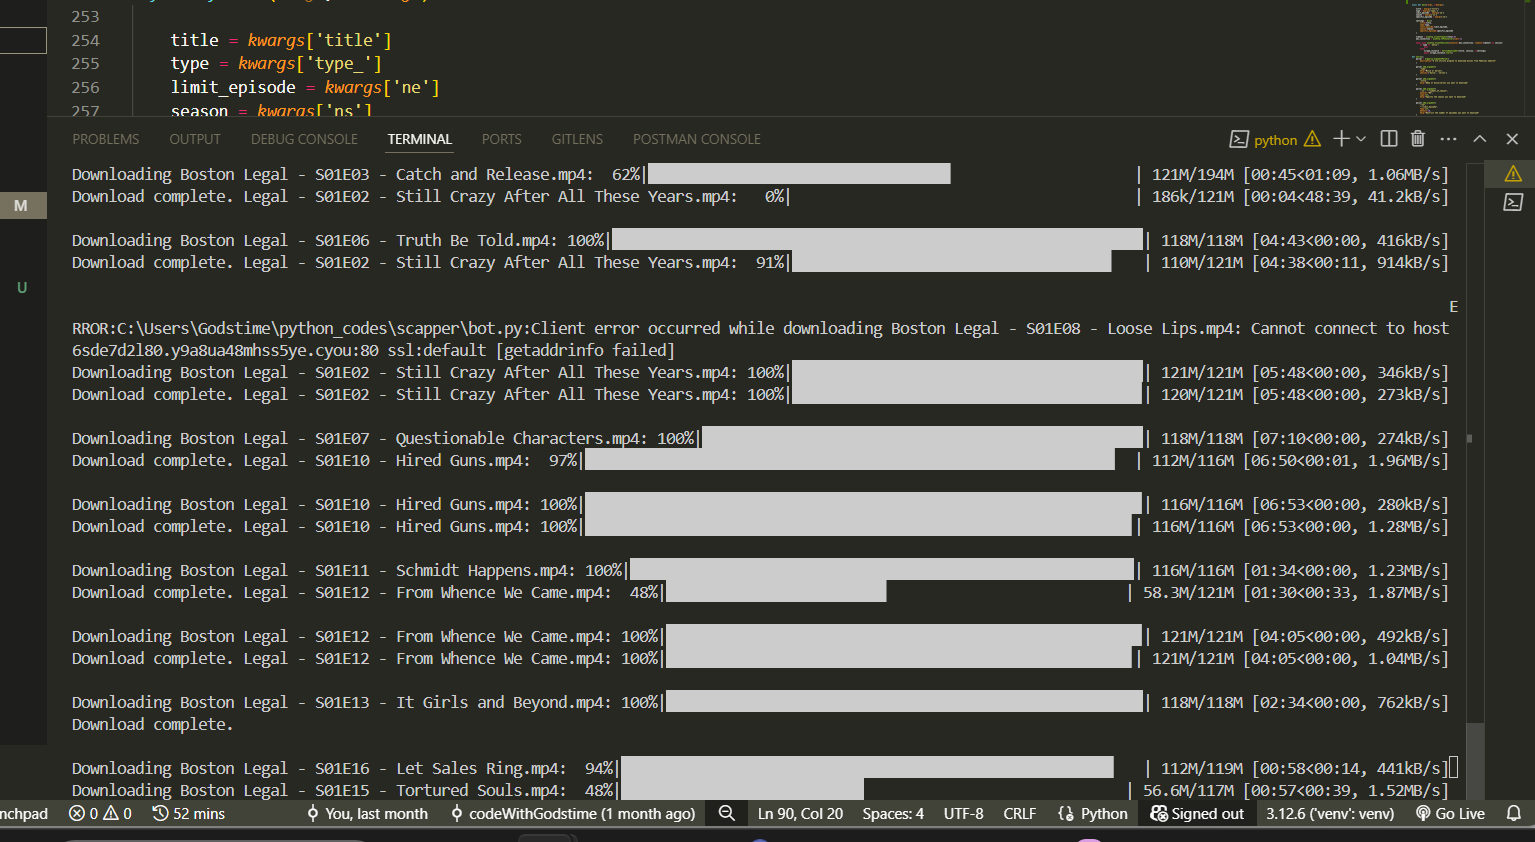Select interpreter 3.12.6 ('venv': venv)
Screen dimensions: 1535x842
1330,814
